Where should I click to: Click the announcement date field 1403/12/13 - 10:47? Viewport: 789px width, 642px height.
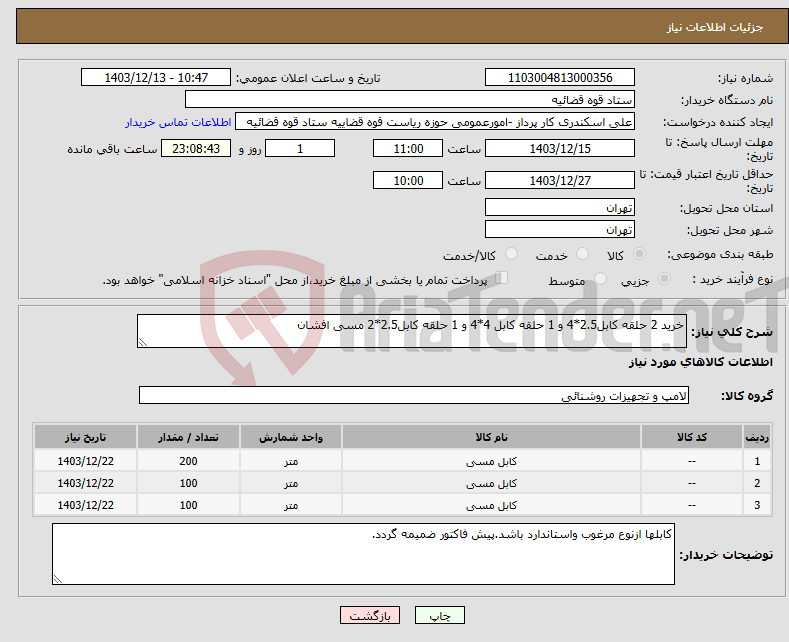point(155,77)
